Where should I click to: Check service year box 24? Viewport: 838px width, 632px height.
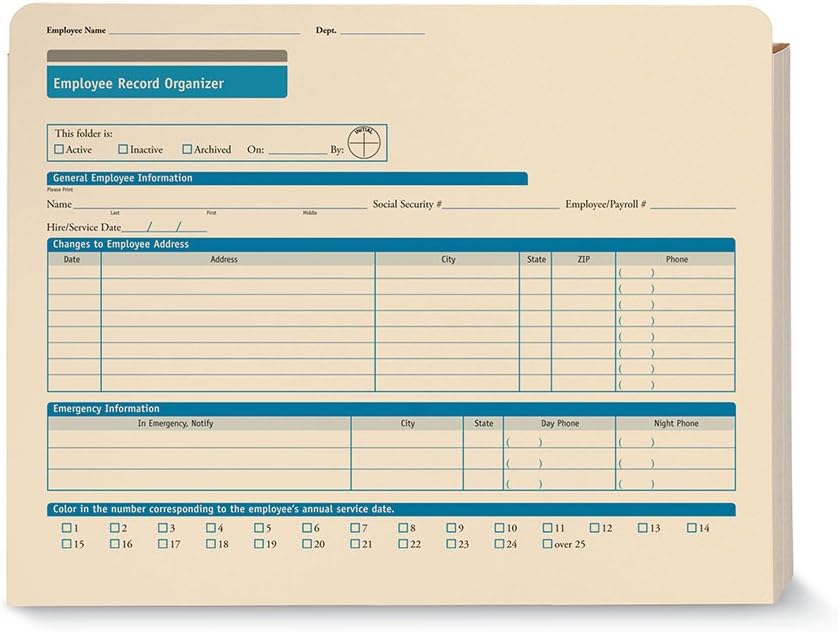pyautogui.click(x=499, y=544)
